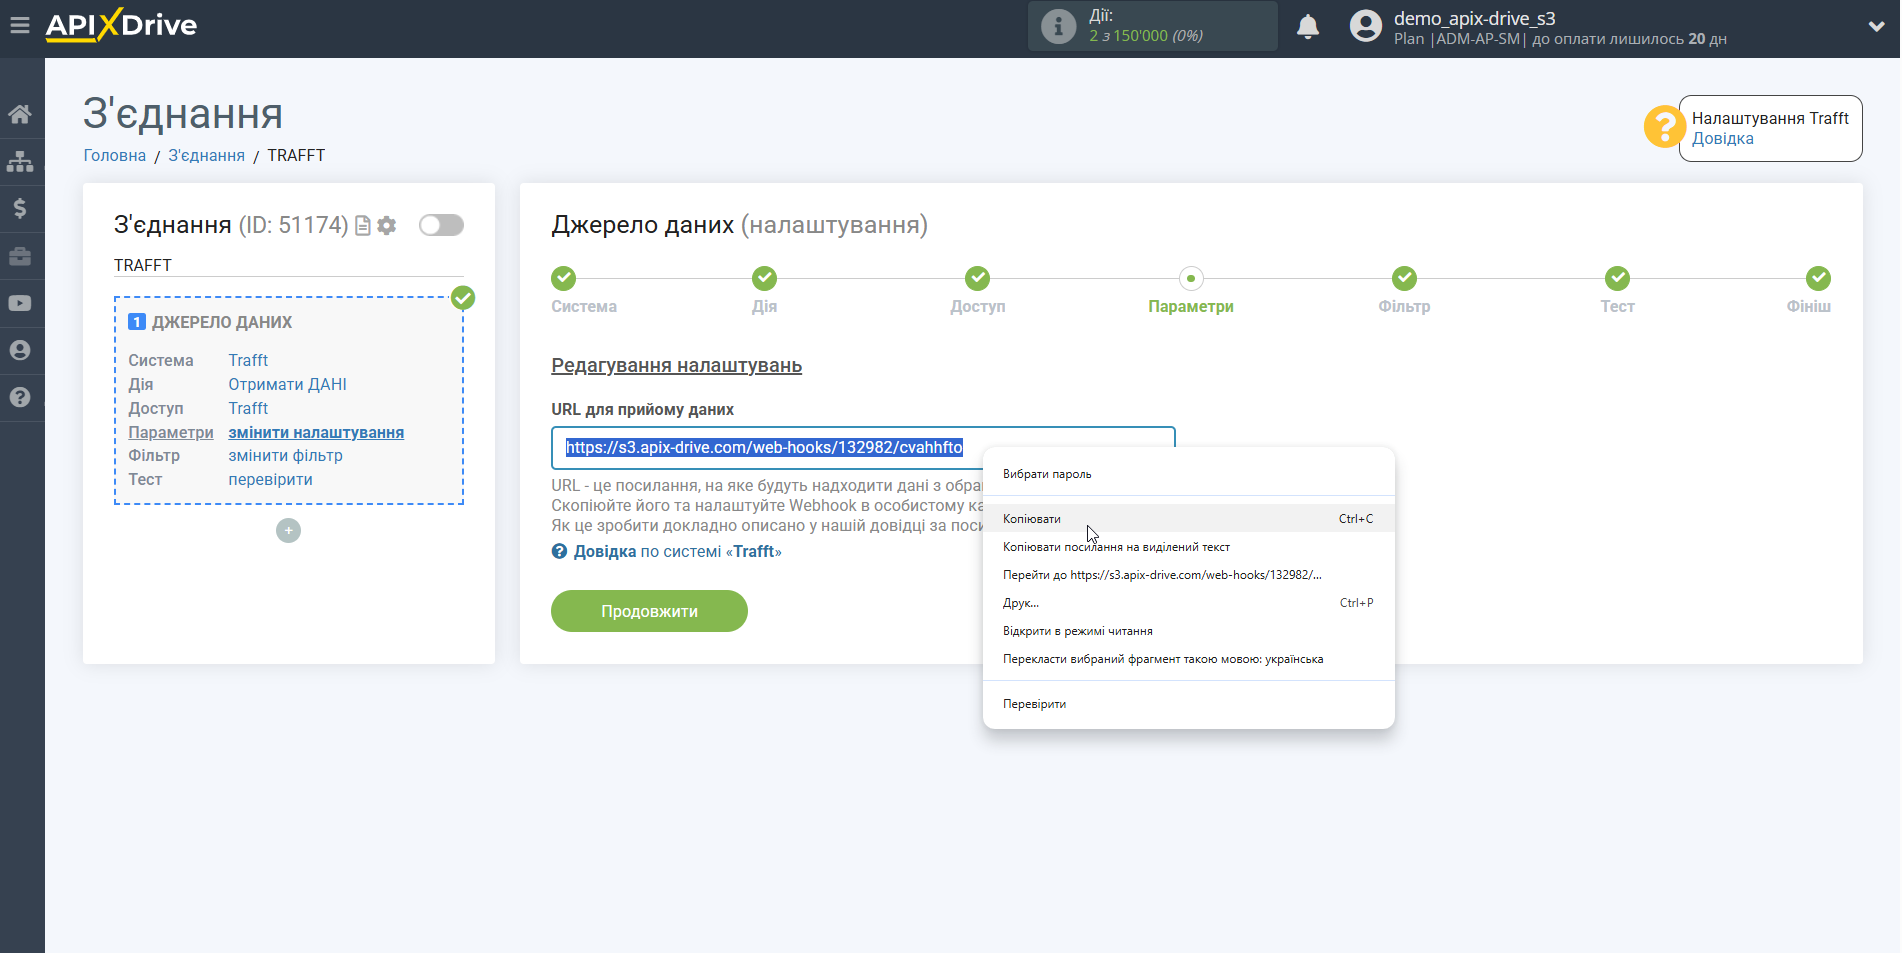Open Довідка link in Trafft help box
Image resolution: width=1902 pixels, height=953 pixels.
click(x=1722, y=139)
